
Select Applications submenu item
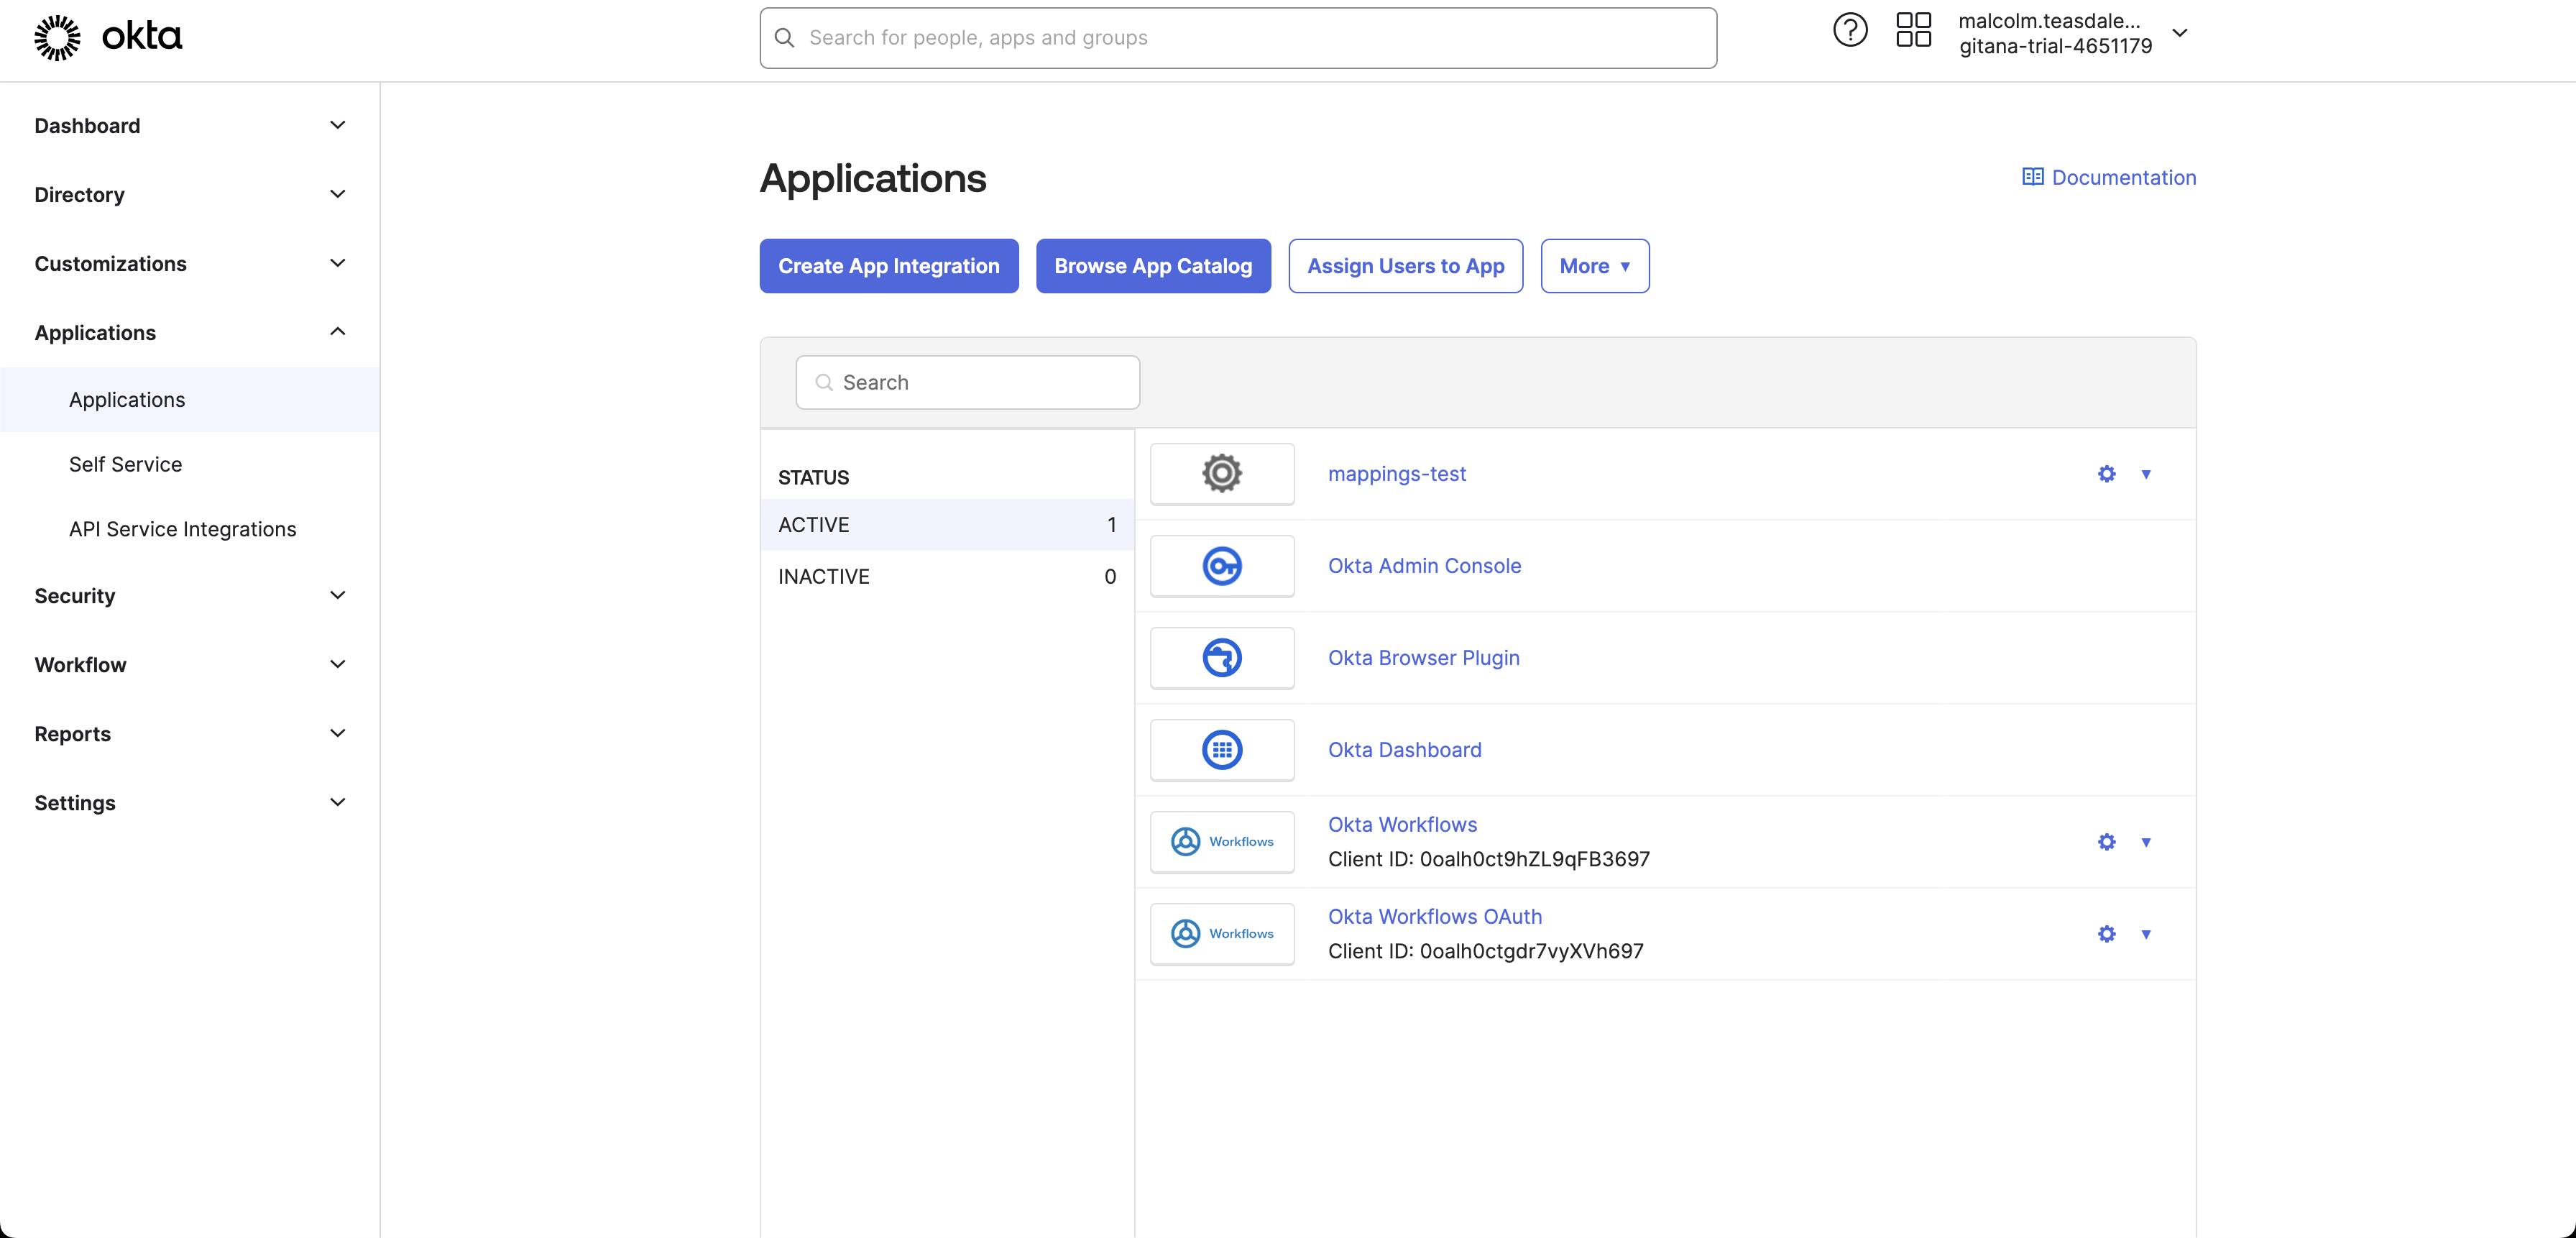(190, 400)
